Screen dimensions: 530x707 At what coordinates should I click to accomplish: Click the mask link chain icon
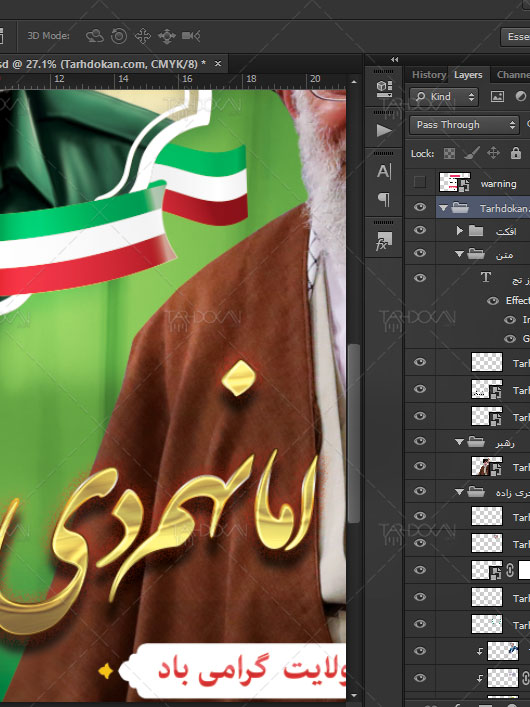point(510,570)
